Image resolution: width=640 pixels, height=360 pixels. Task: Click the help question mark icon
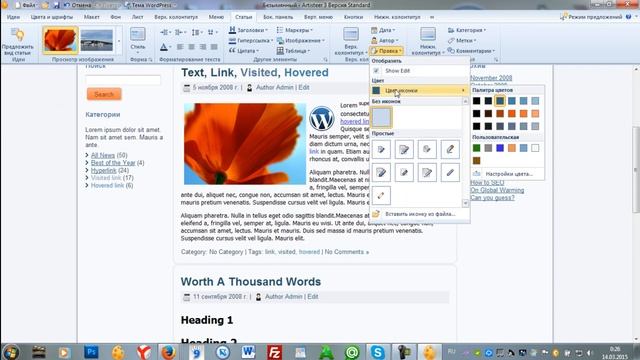(629, 17)
